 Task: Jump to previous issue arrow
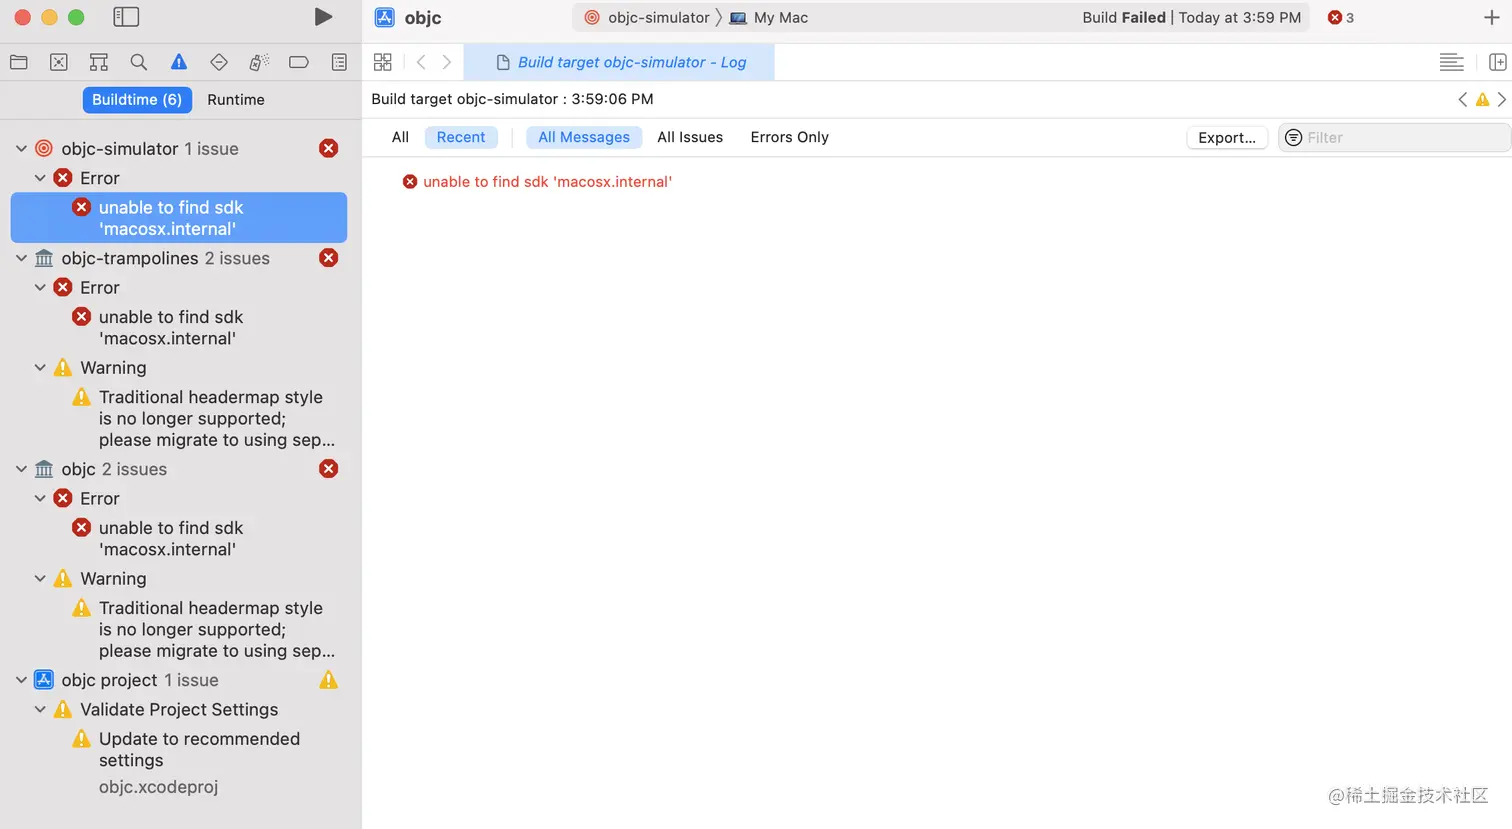point(1463,99)
